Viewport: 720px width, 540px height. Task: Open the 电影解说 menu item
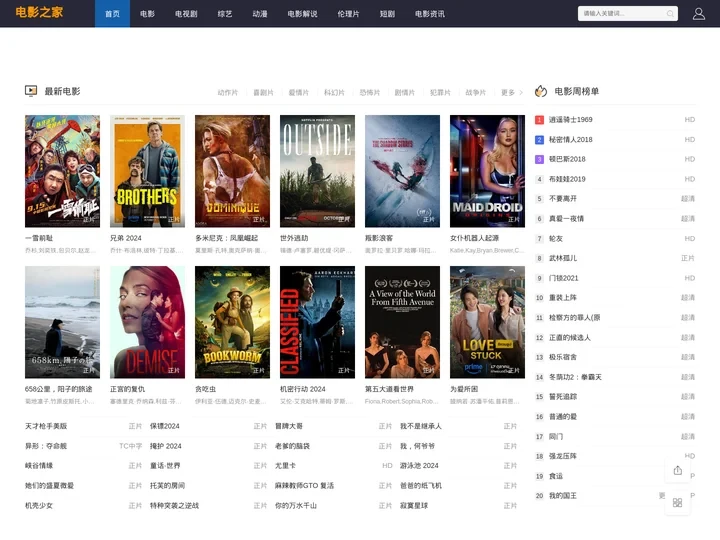pos(302,14)
